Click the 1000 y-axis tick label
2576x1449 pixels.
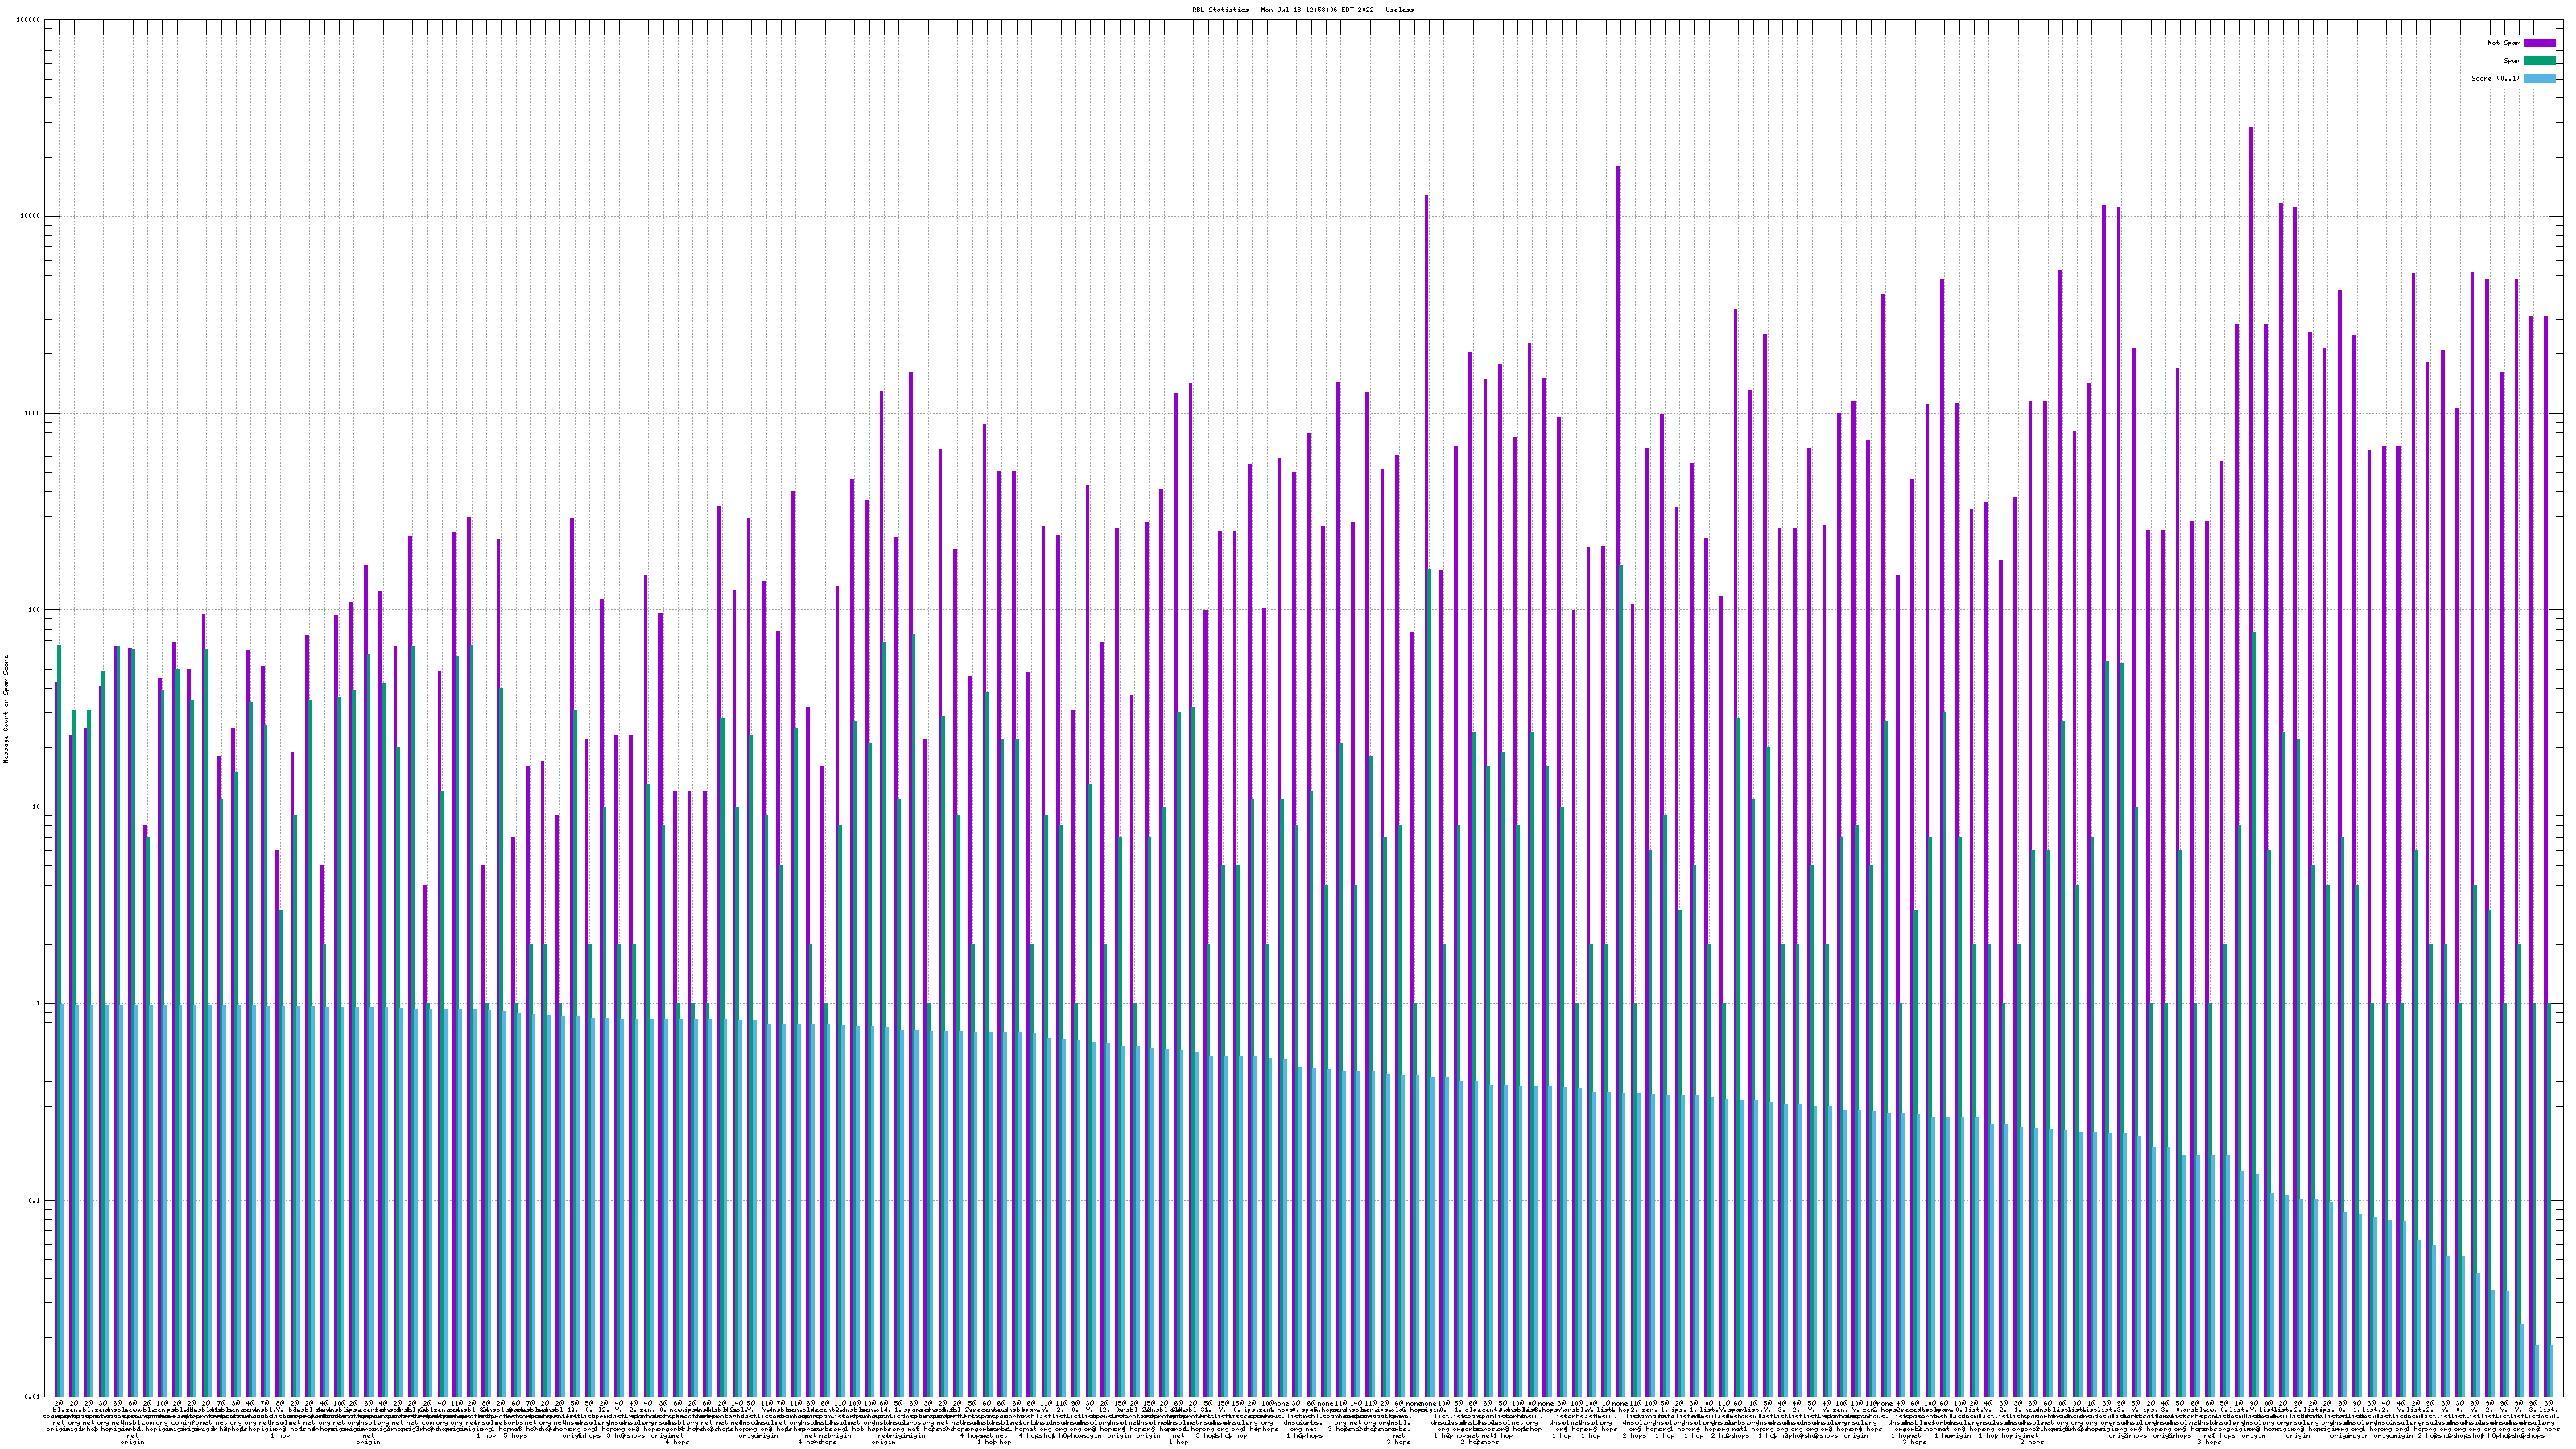pyautogui.click(x=34, y=413)
